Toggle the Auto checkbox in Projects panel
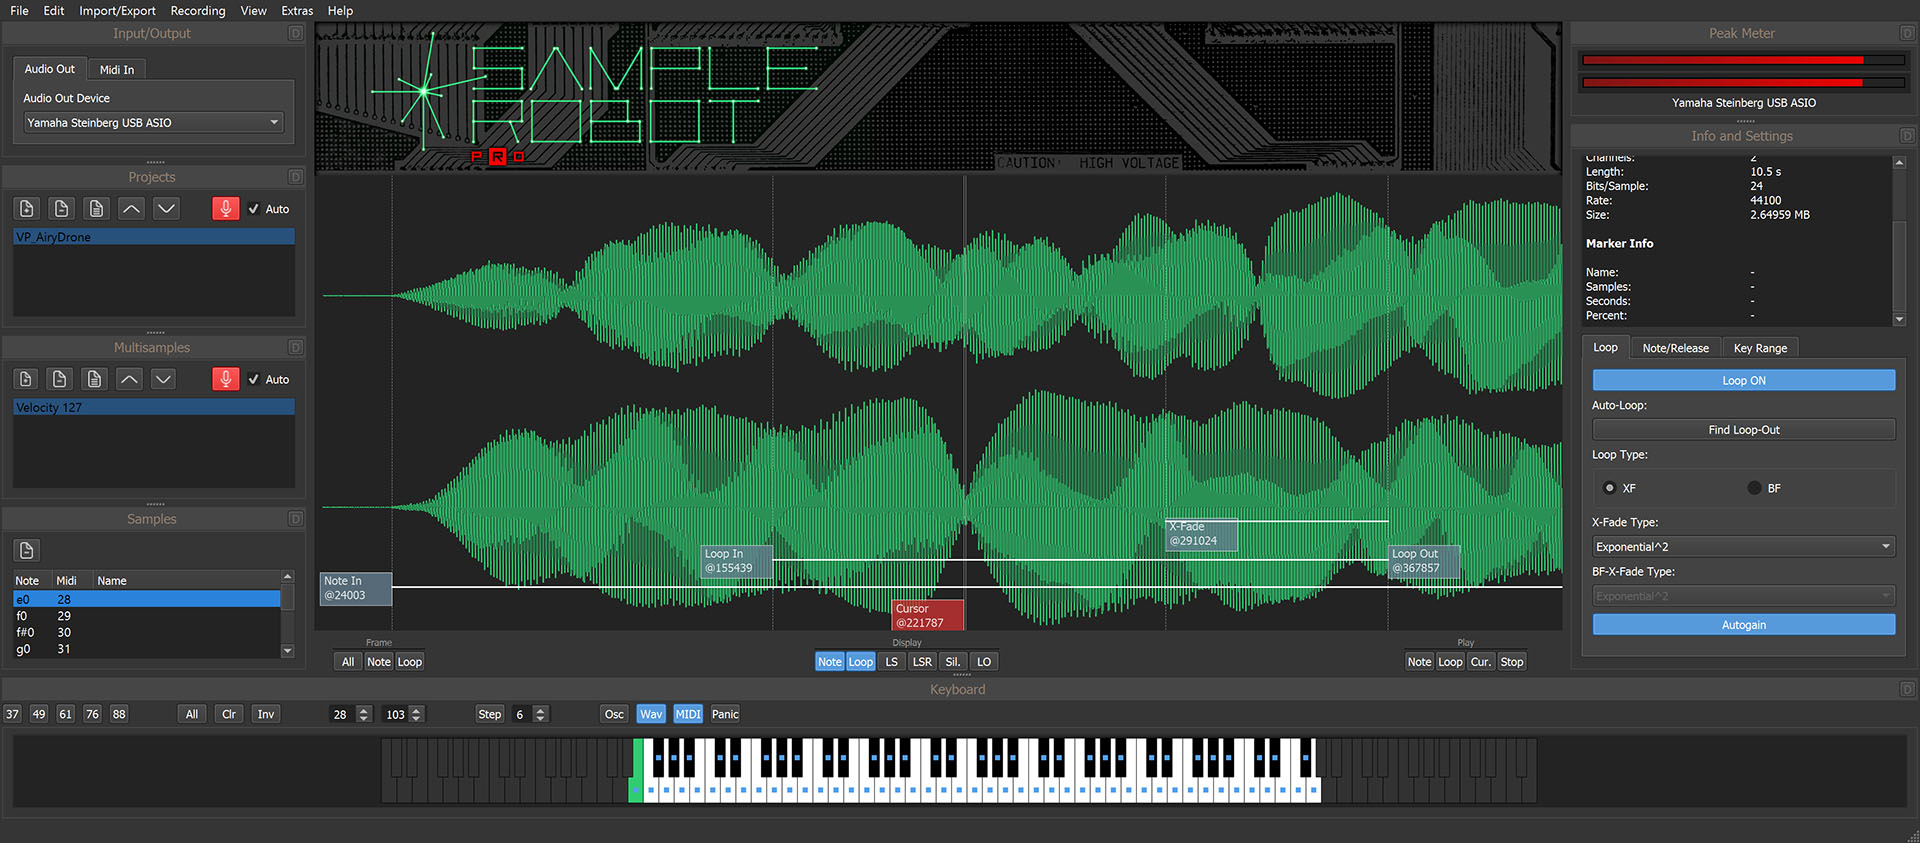1920x843 pixels. 254,209
